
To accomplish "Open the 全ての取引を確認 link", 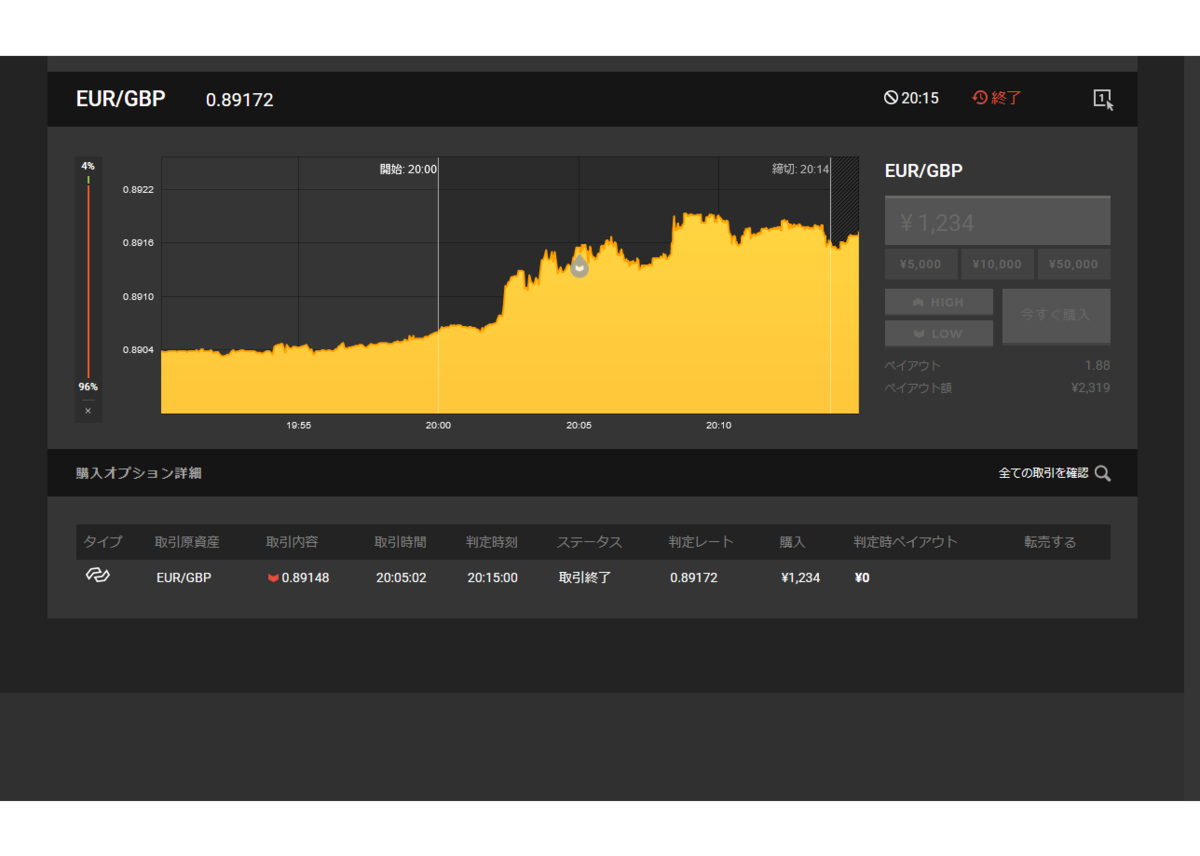I will (1043, 473).
